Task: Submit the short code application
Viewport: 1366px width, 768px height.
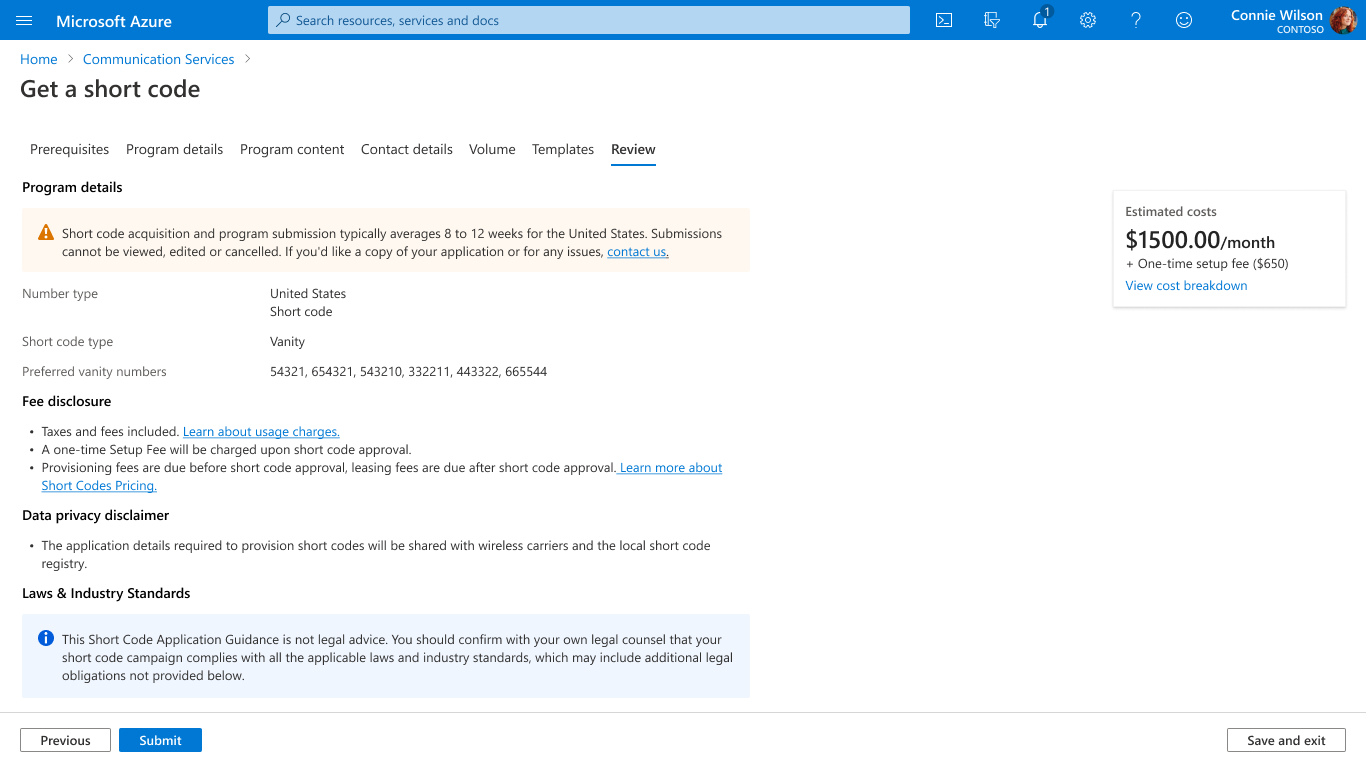Action: pos(160,740)
